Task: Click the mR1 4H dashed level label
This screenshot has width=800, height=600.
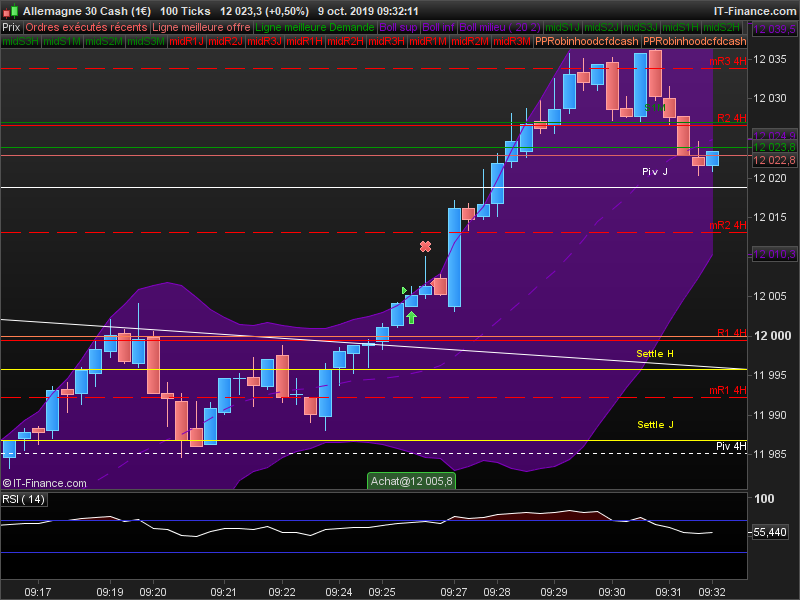Action: [x=728, y=390]
